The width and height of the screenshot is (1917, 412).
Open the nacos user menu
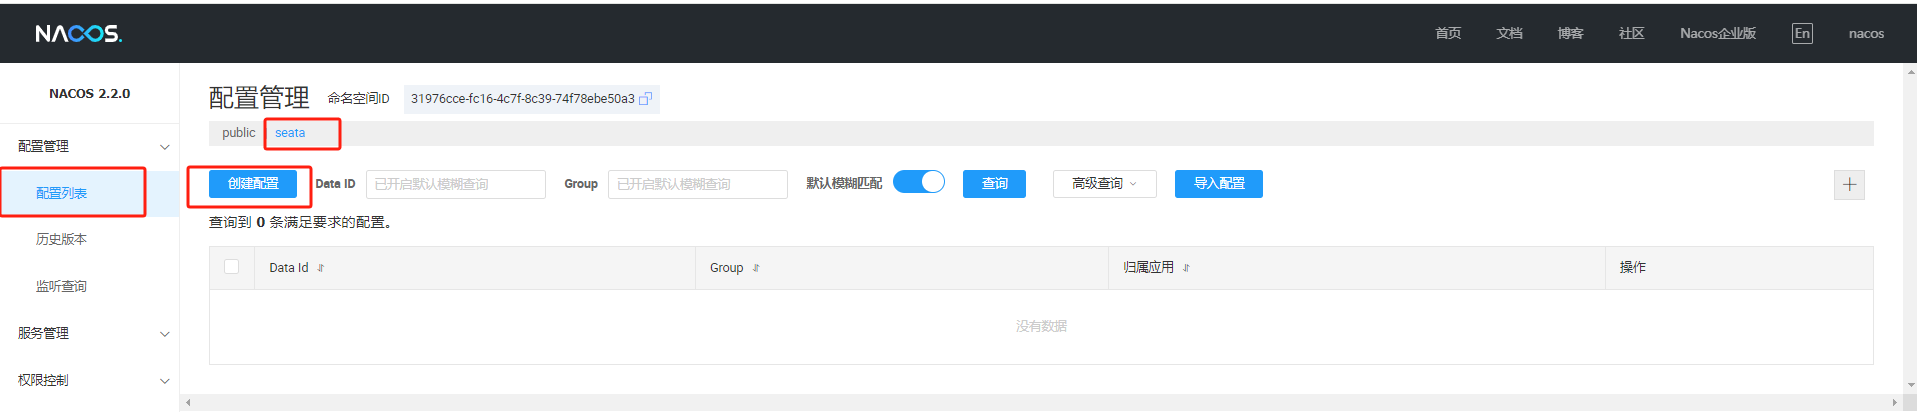coord(1866,33)
